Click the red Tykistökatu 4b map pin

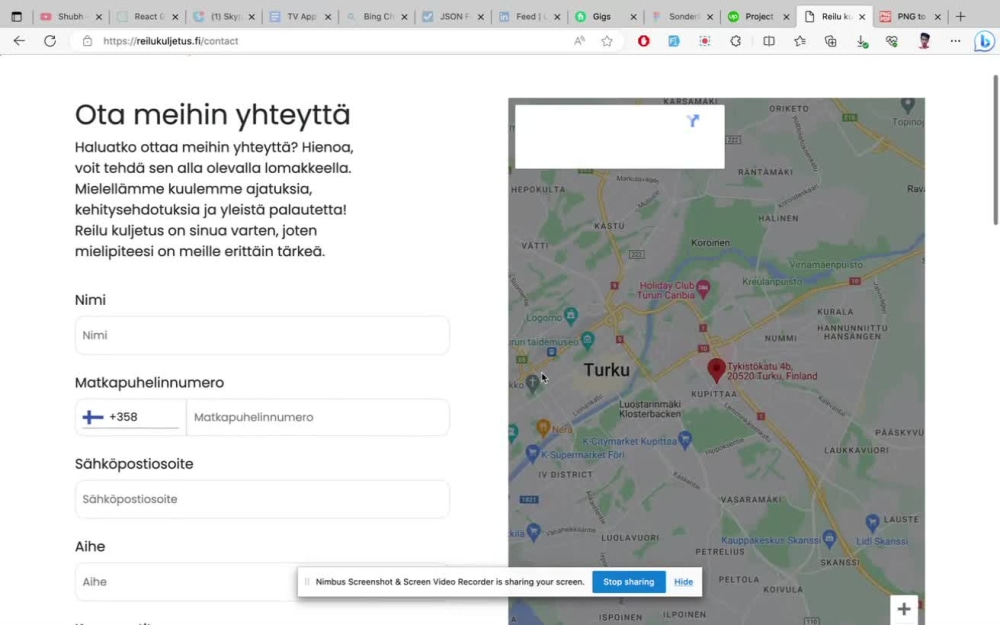(x=716, y=369)
